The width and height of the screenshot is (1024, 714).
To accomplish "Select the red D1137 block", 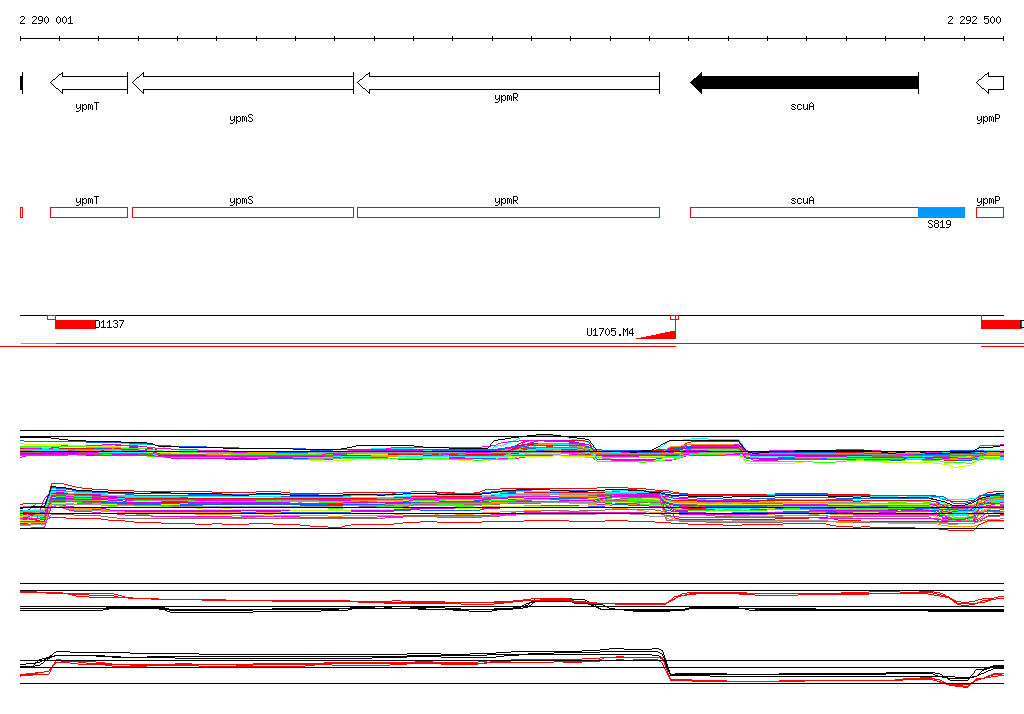I will (x=75, y=324).
